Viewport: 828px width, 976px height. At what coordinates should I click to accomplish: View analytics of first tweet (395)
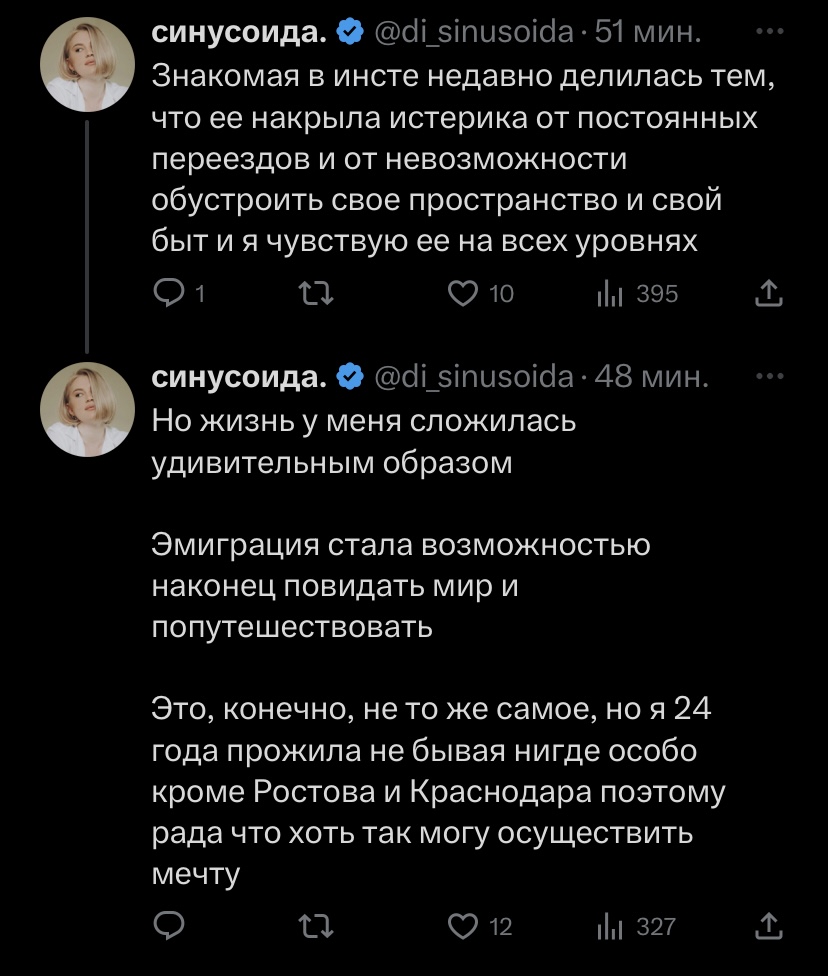[x=611, y=293]
